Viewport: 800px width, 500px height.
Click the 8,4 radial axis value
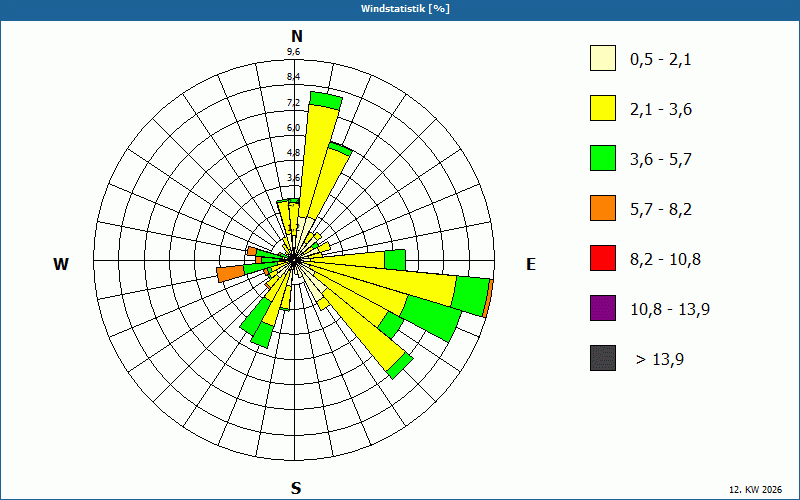pos(293,77)
